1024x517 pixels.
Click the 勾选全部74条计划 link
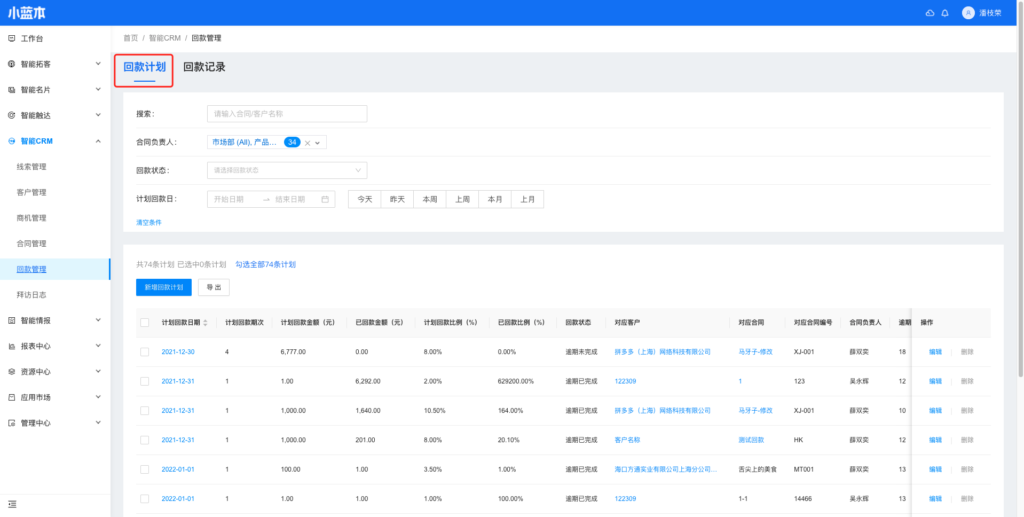coord(265,265)
